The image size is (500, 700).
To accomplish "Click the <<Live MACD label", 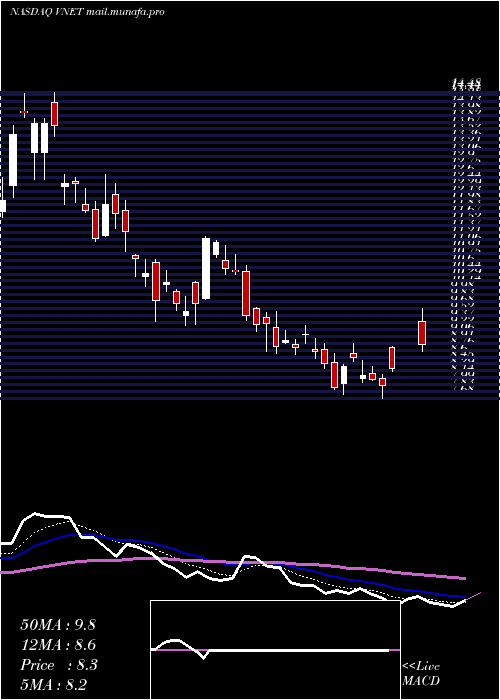I will click(x=421, y=674).
